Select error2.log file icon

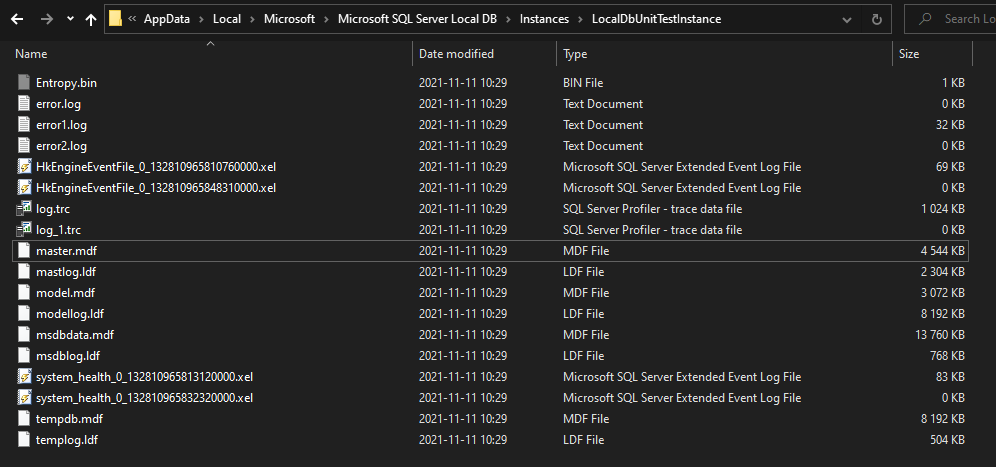click(24, 146)
